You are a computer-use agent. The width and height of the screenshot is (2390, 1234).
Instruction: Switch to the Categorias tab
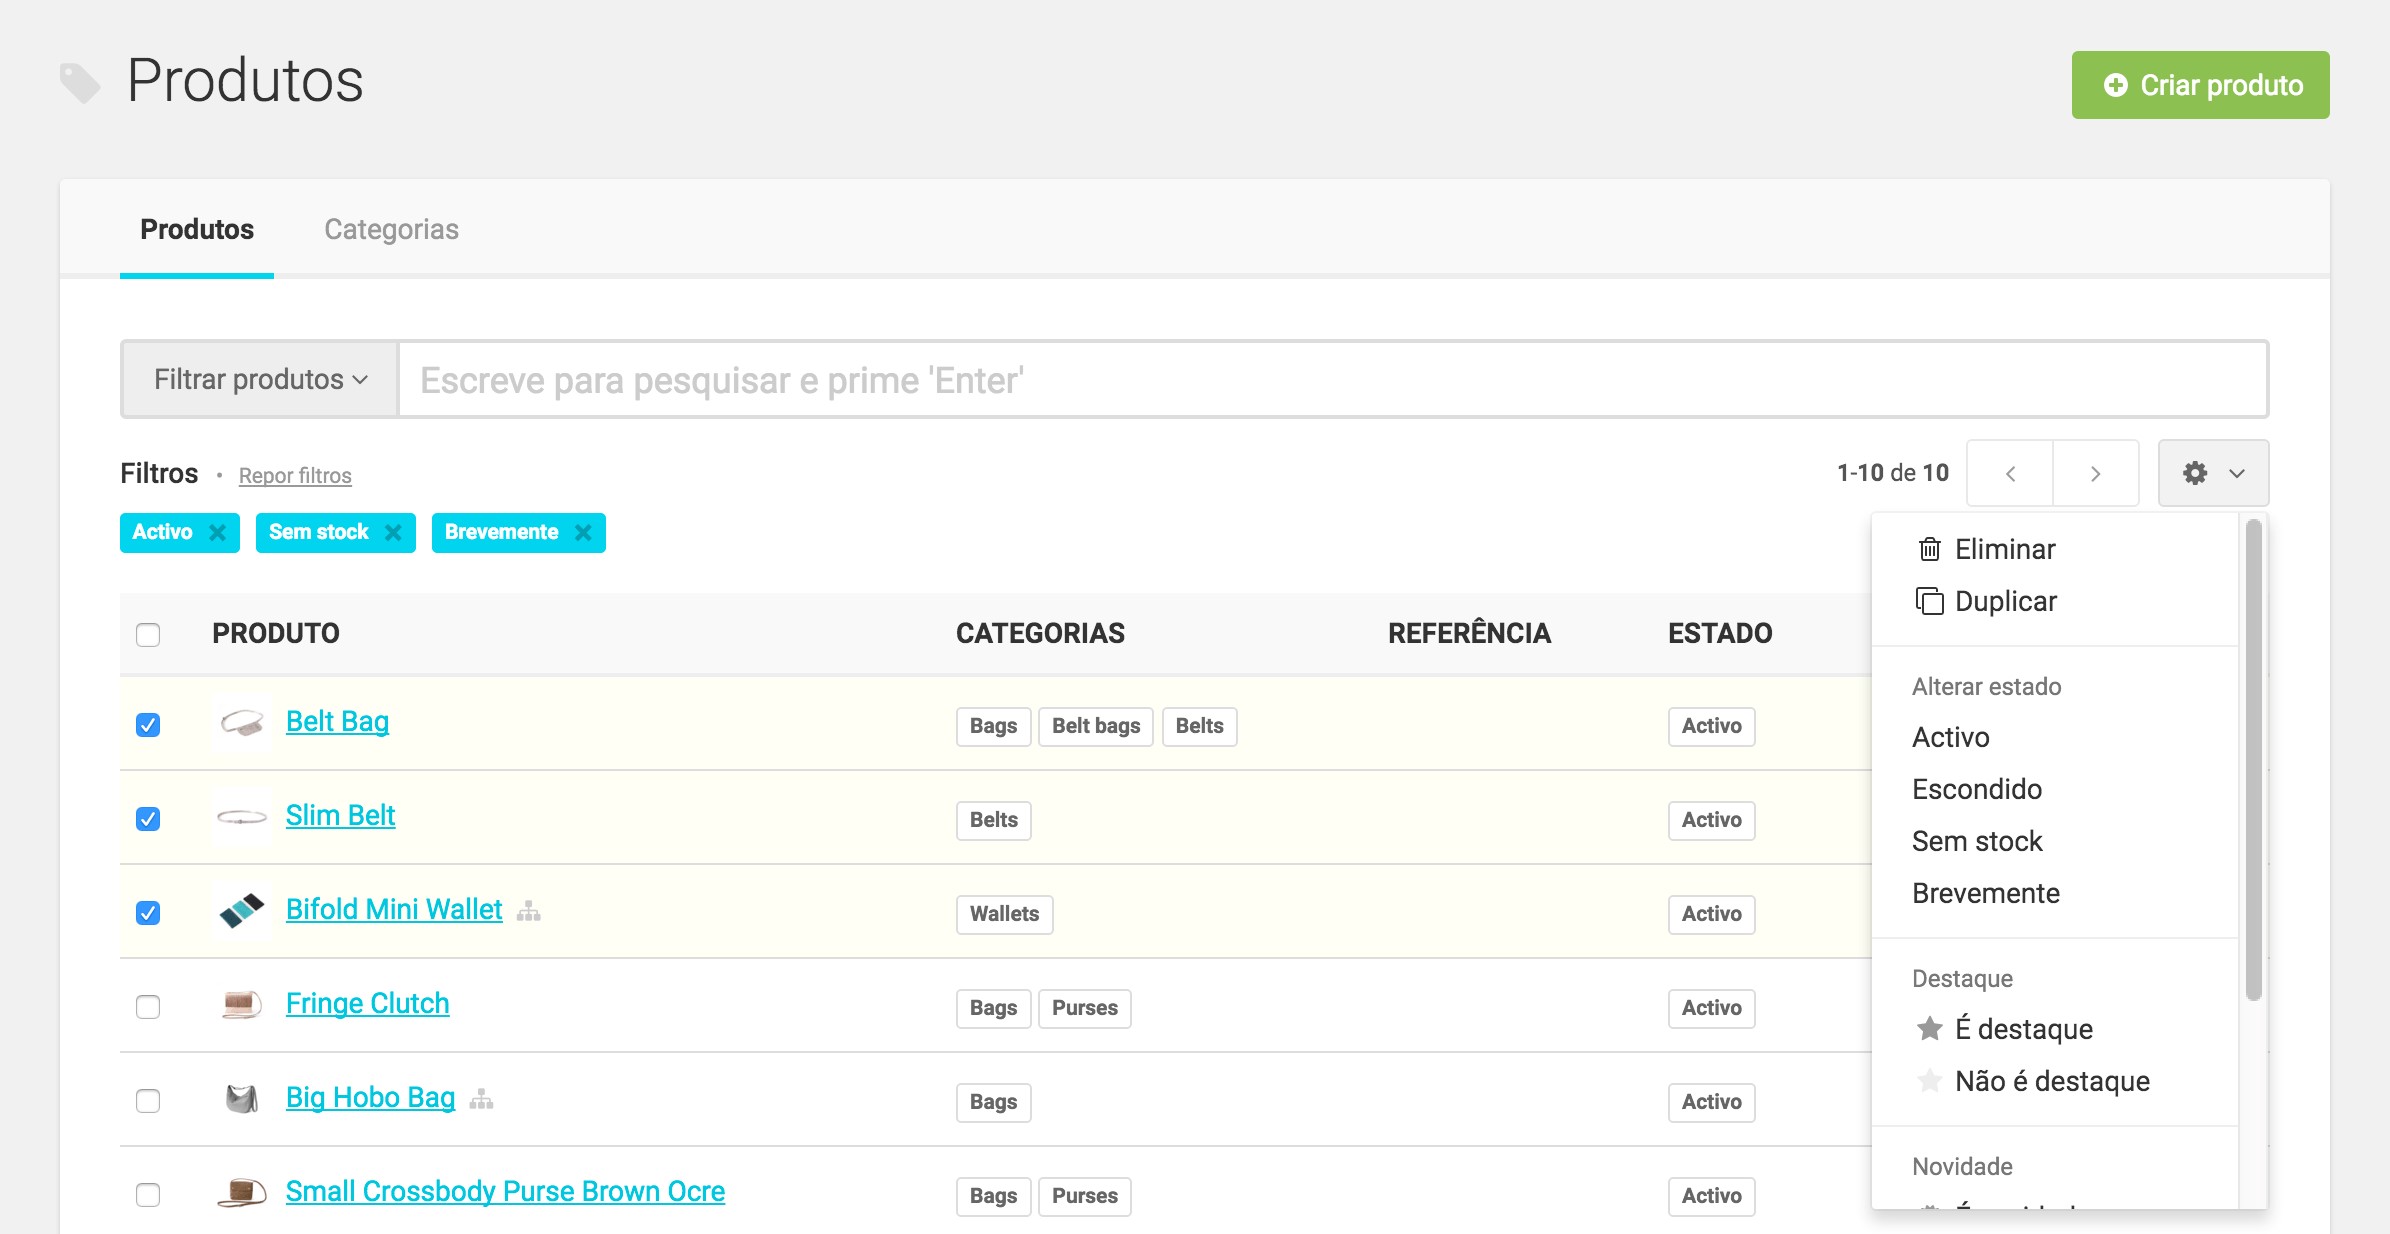click(x=391, y=229)
